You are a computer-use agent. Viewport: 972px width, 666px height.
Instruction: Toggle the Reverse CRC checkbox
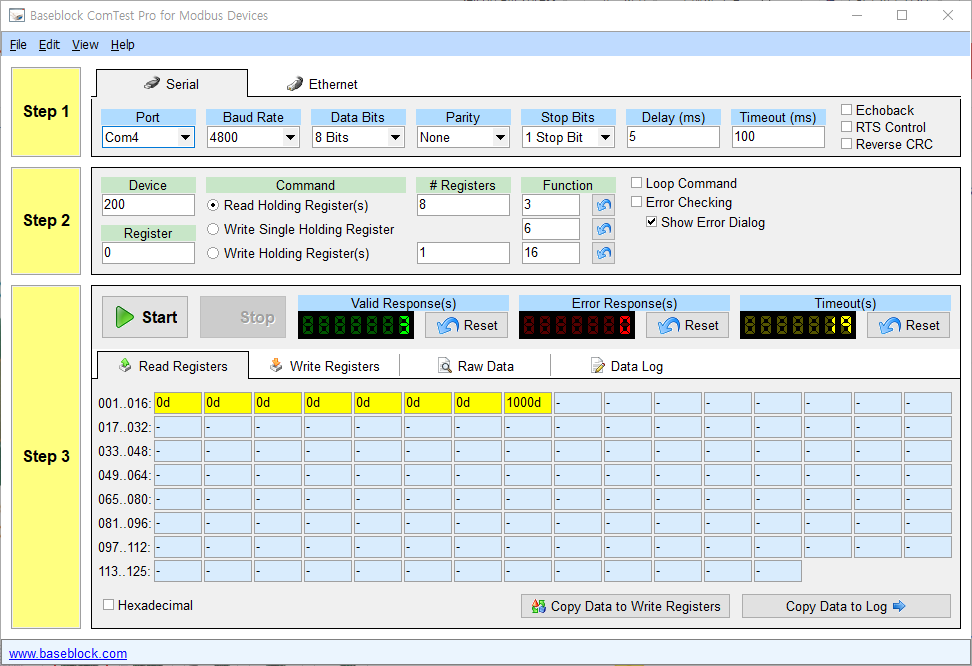[846, 144]
